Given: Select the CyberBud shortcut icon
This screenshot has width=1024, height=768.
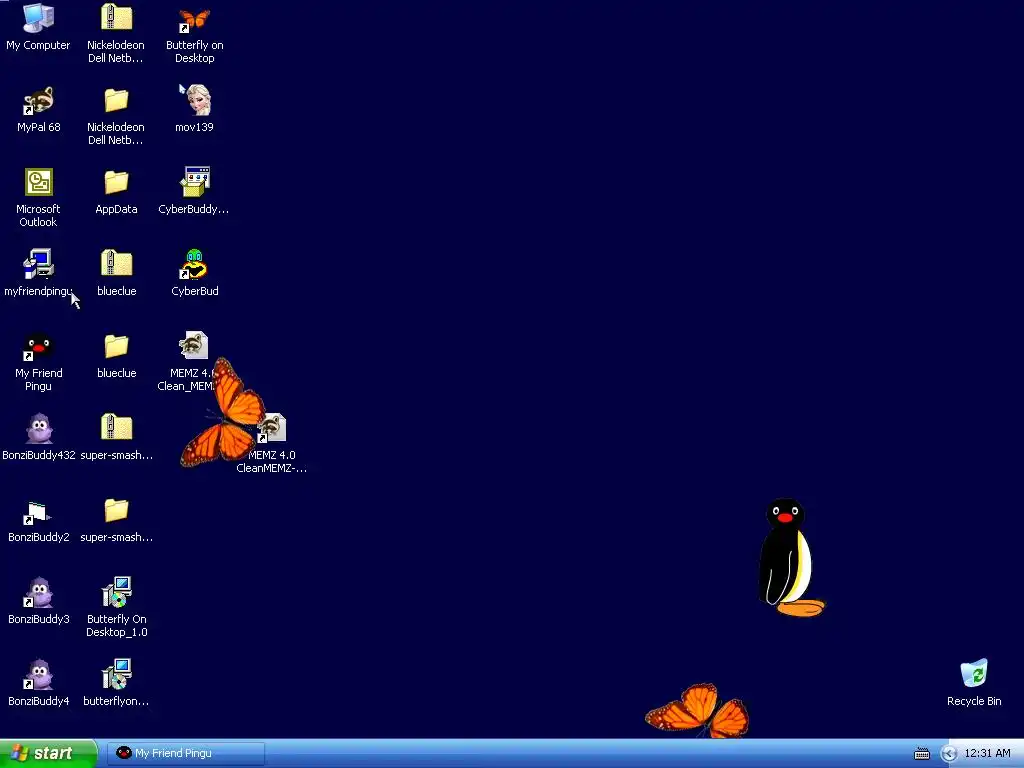Looking at the screenshot, I should pos(195,264).
